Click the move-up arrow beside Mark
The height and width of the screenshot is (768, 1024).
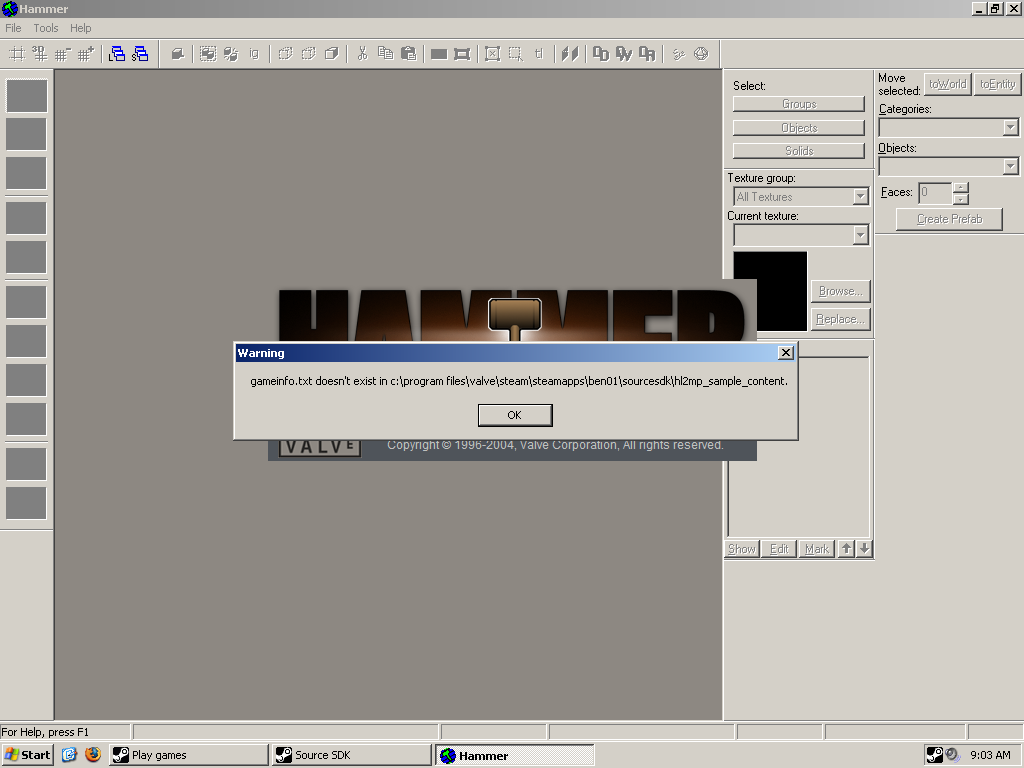tap(846, 549)
